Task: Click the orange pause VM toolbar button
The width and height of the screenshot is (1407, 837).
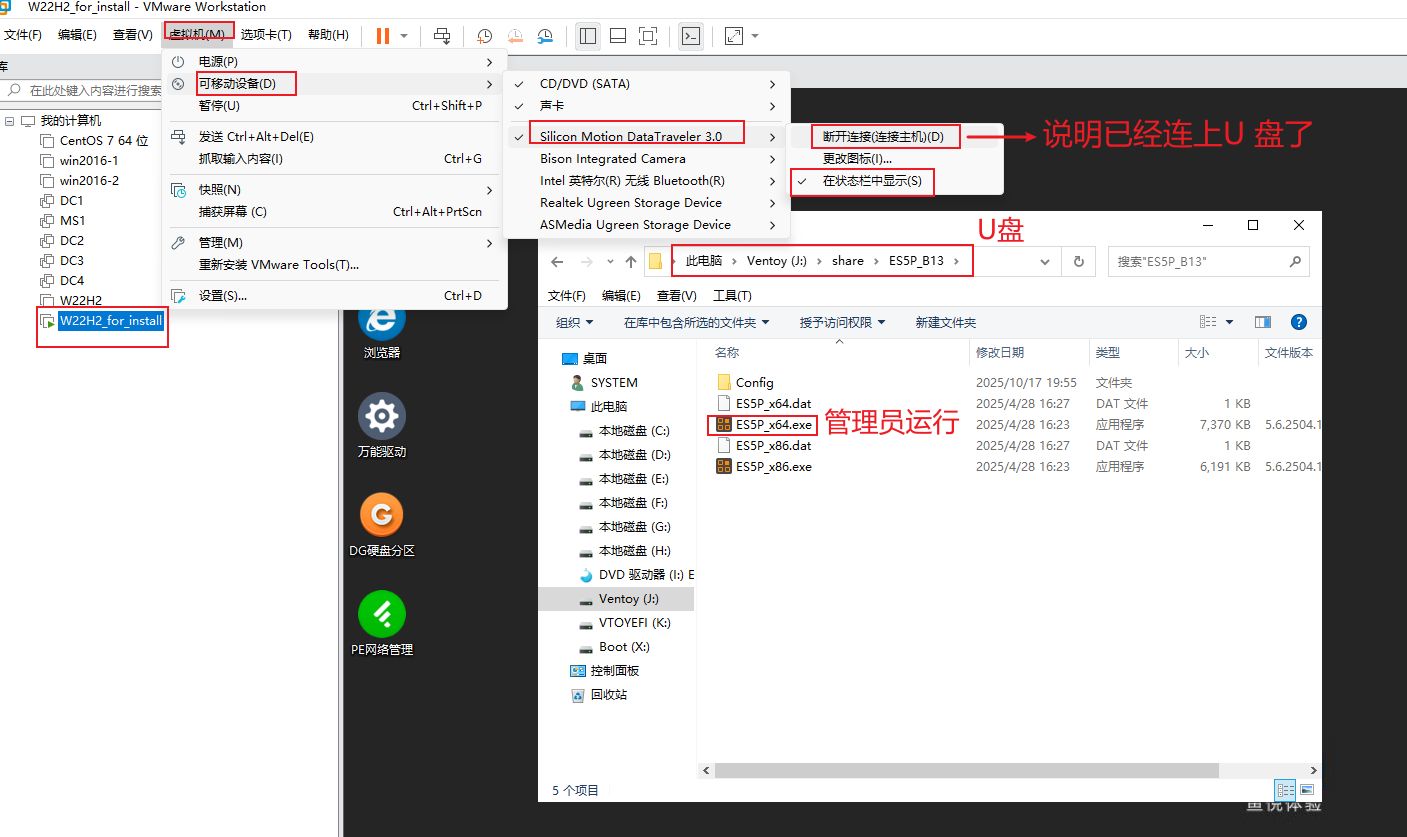Action: click(383, 36)
